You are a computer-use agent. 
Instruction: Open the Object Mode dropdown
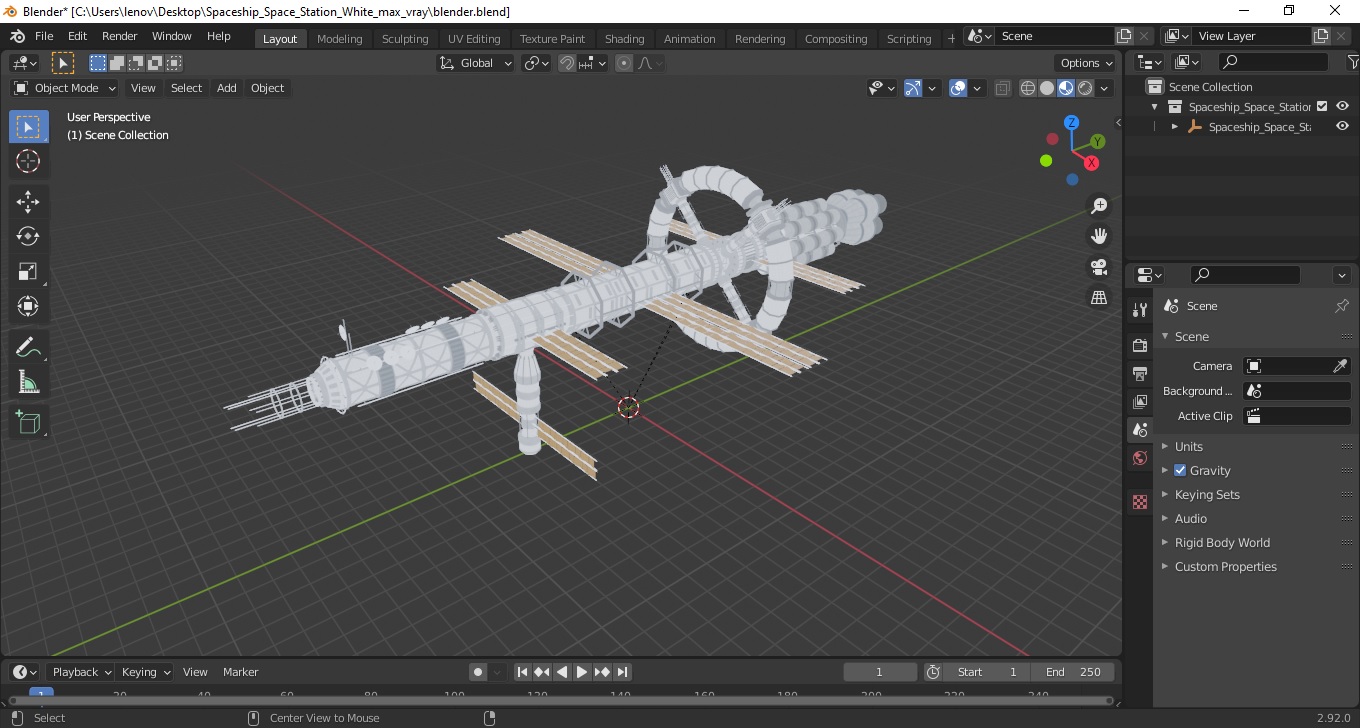click(65, 88)
